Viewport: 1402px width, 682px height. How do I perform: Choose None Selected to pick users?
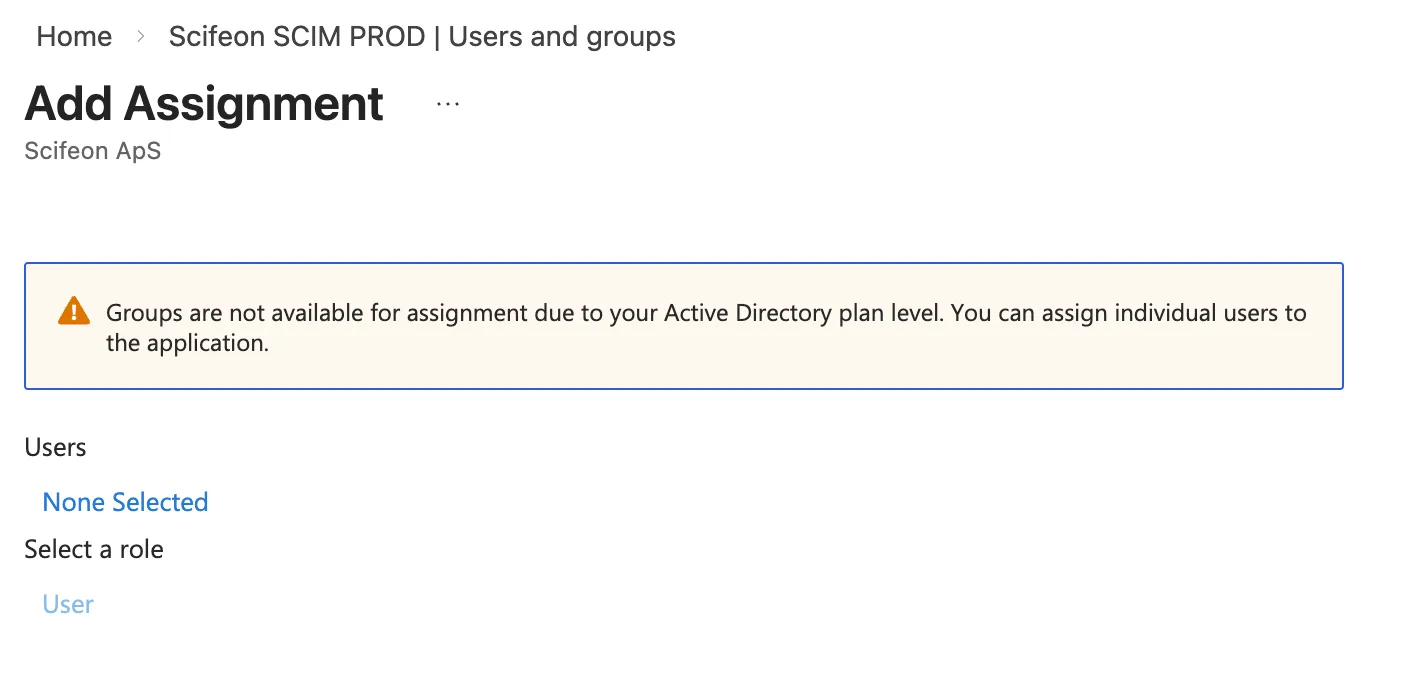pos(125,502)
